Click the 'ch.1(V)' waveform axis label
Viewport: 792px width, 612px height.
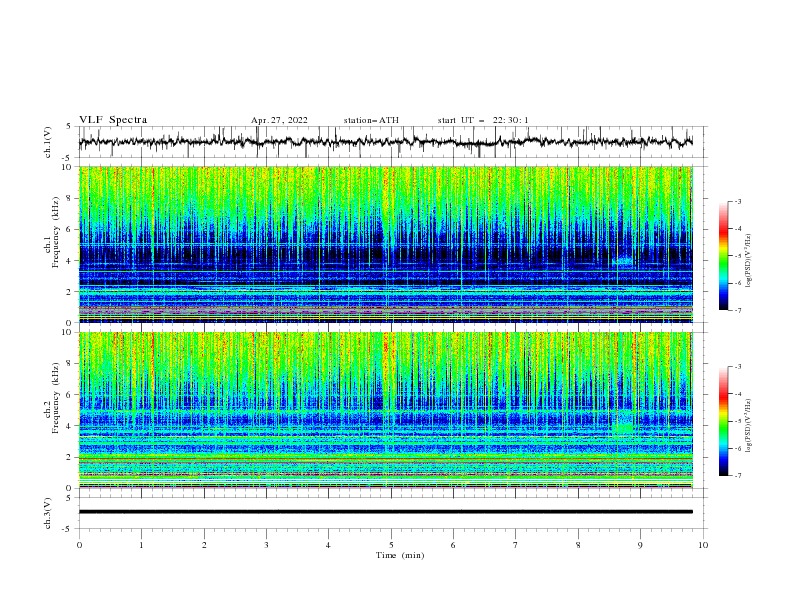tap(48, 142)
